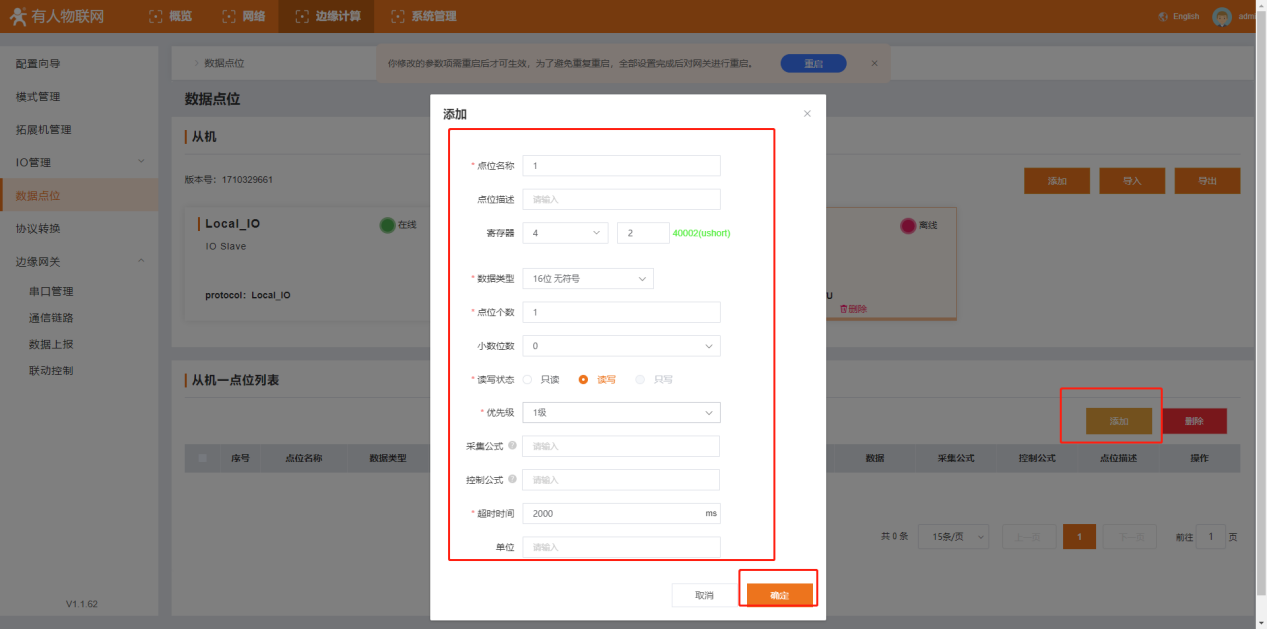1267x629 pixels.
Task: Open the 寄存器 register type dropdown
Action: [565, 233]
